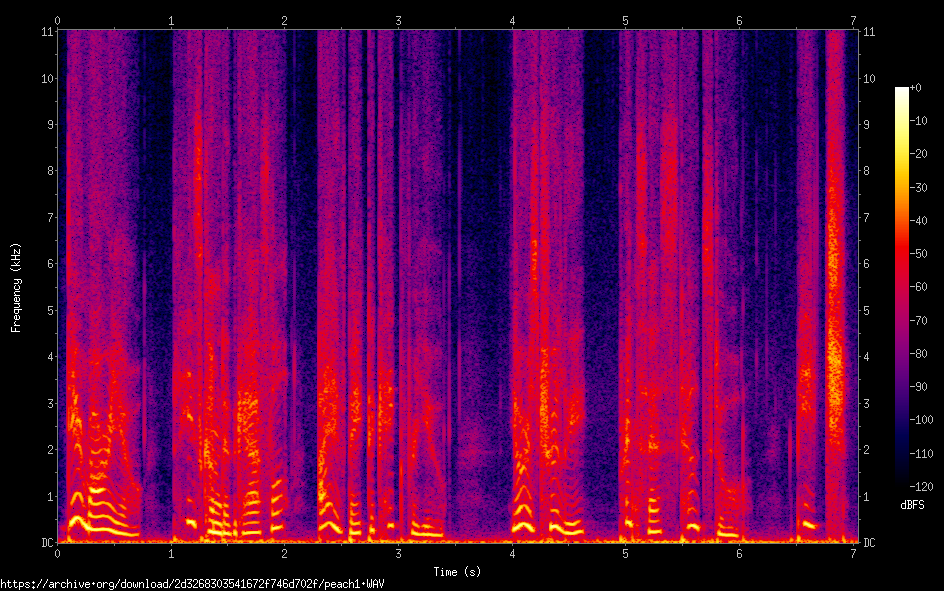Click the "Time (s)" axis label
Image resolution: width=944 pixels, height=591 pixels.
click(x=456, y=572)
